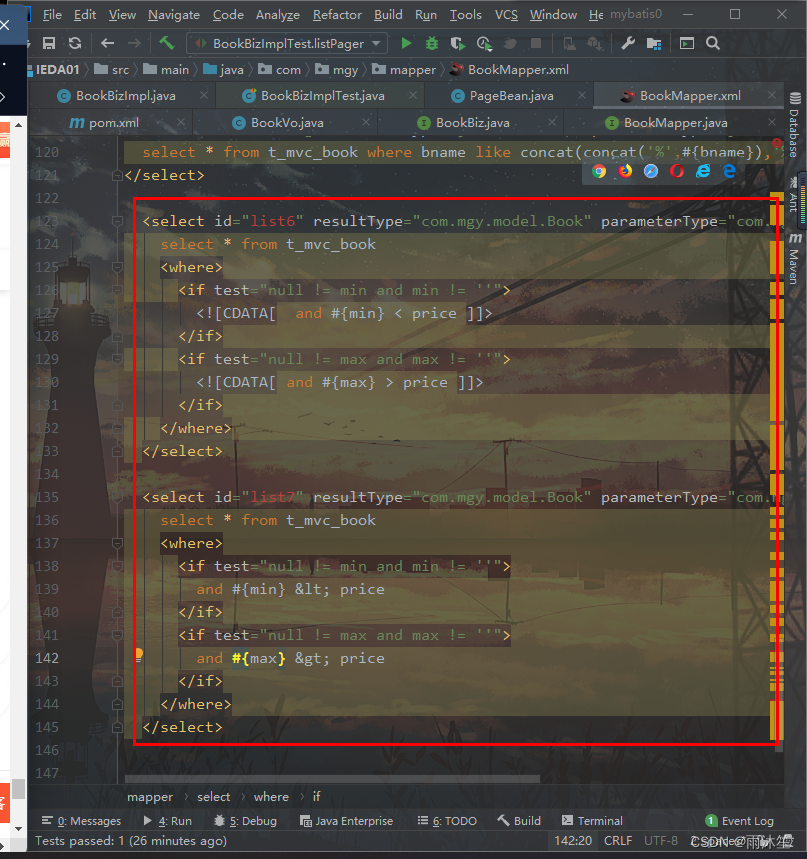The width and height of the screenshot is (807, 859).
Task: Open the File menu
Action: click(x=52, y=15)
